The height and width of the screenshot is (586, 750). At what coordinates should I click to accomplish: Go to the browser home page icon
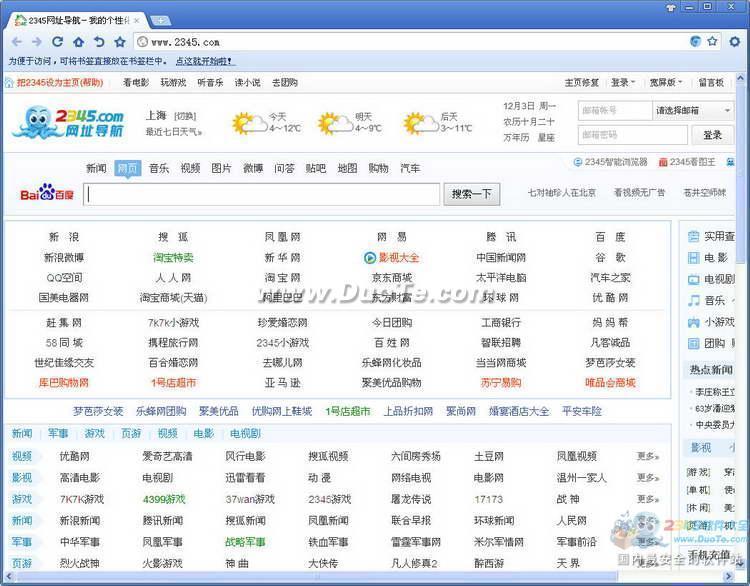pyautogui.click(x=78, y=42)
